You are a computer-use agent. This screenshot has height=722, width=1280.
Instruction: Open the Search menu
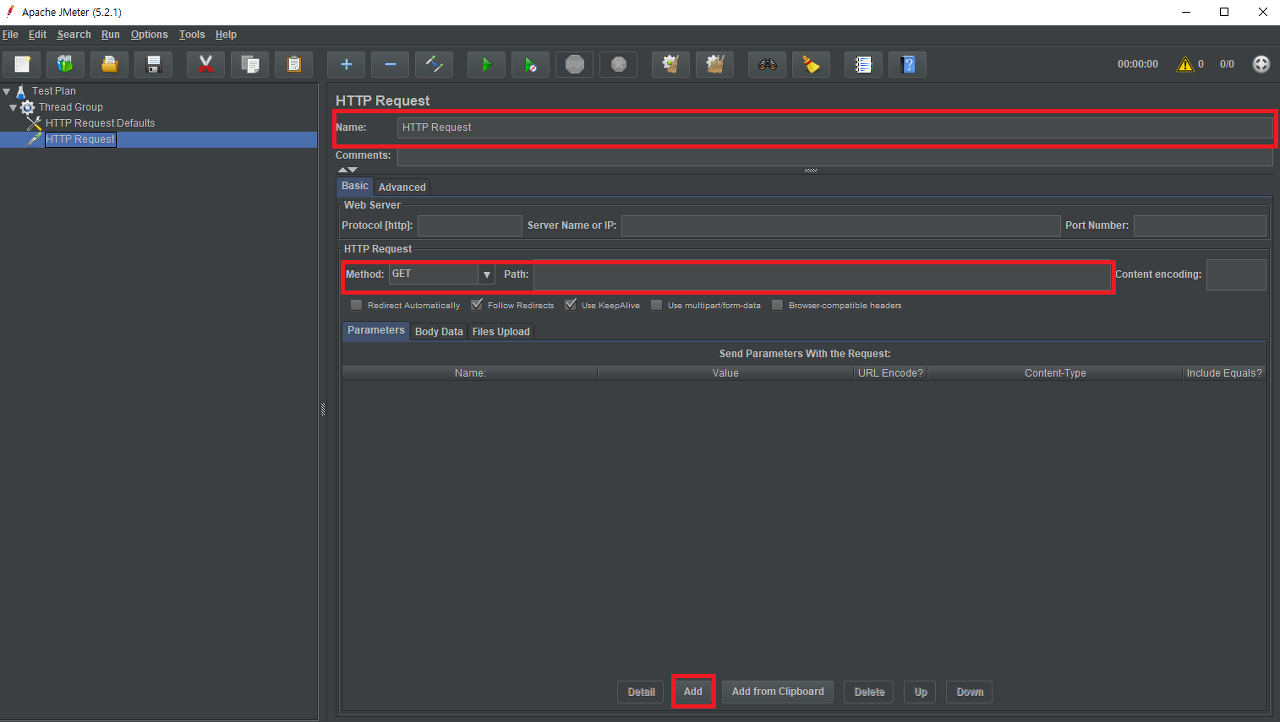[74, 34]
